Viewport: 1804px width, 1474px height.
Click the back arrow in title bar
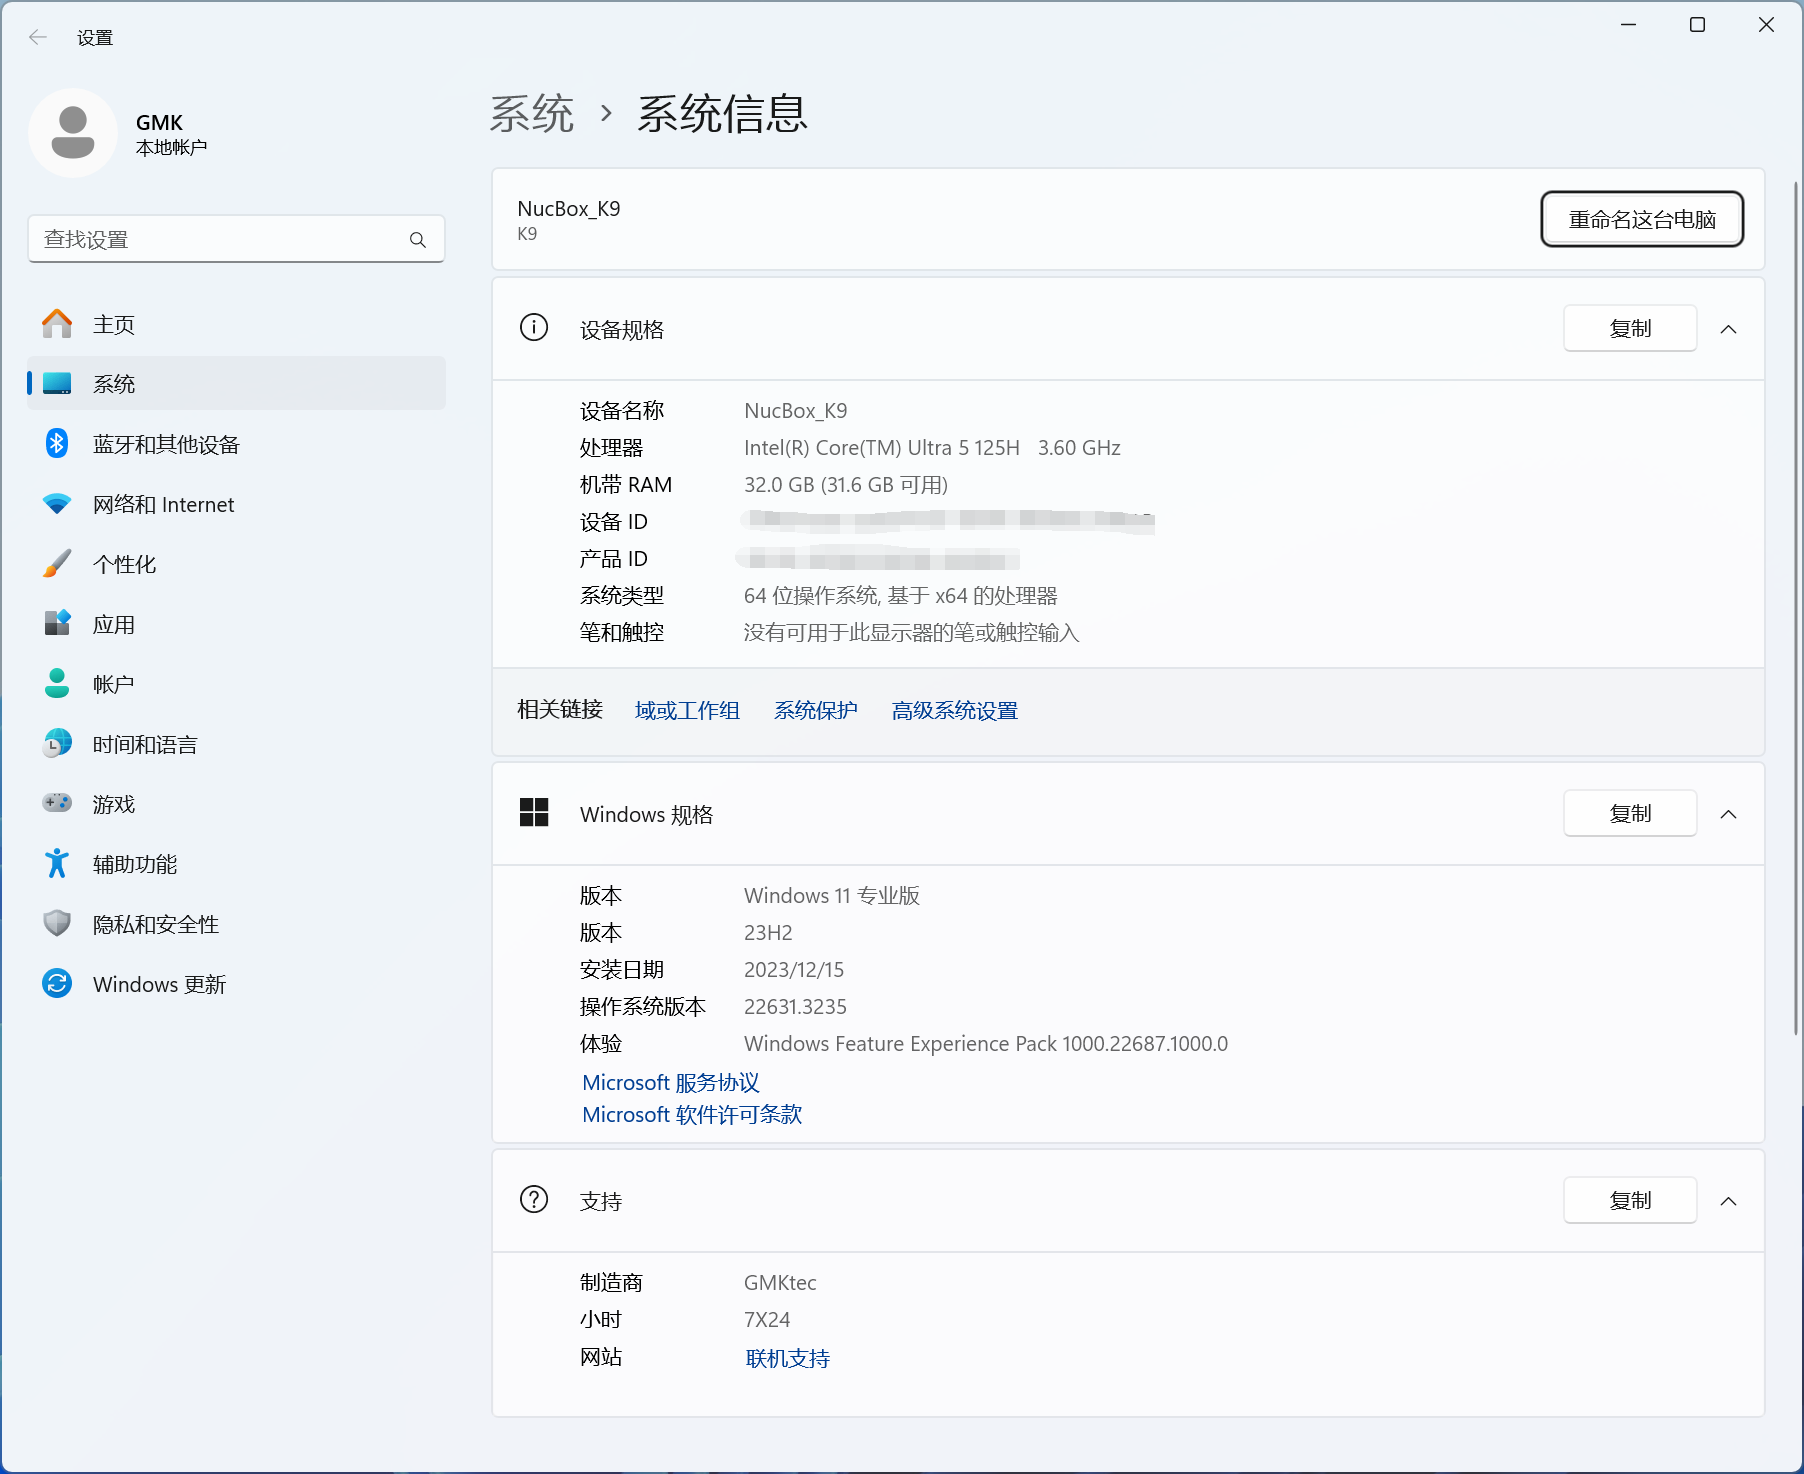[38, 38]
